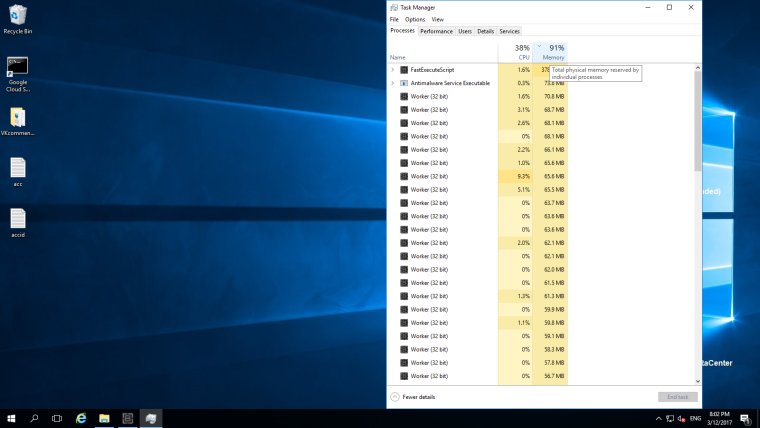Screen dimensions: 760x428
Task: Open Internet Explorer from the taskbar
Action: click(81, 418)
